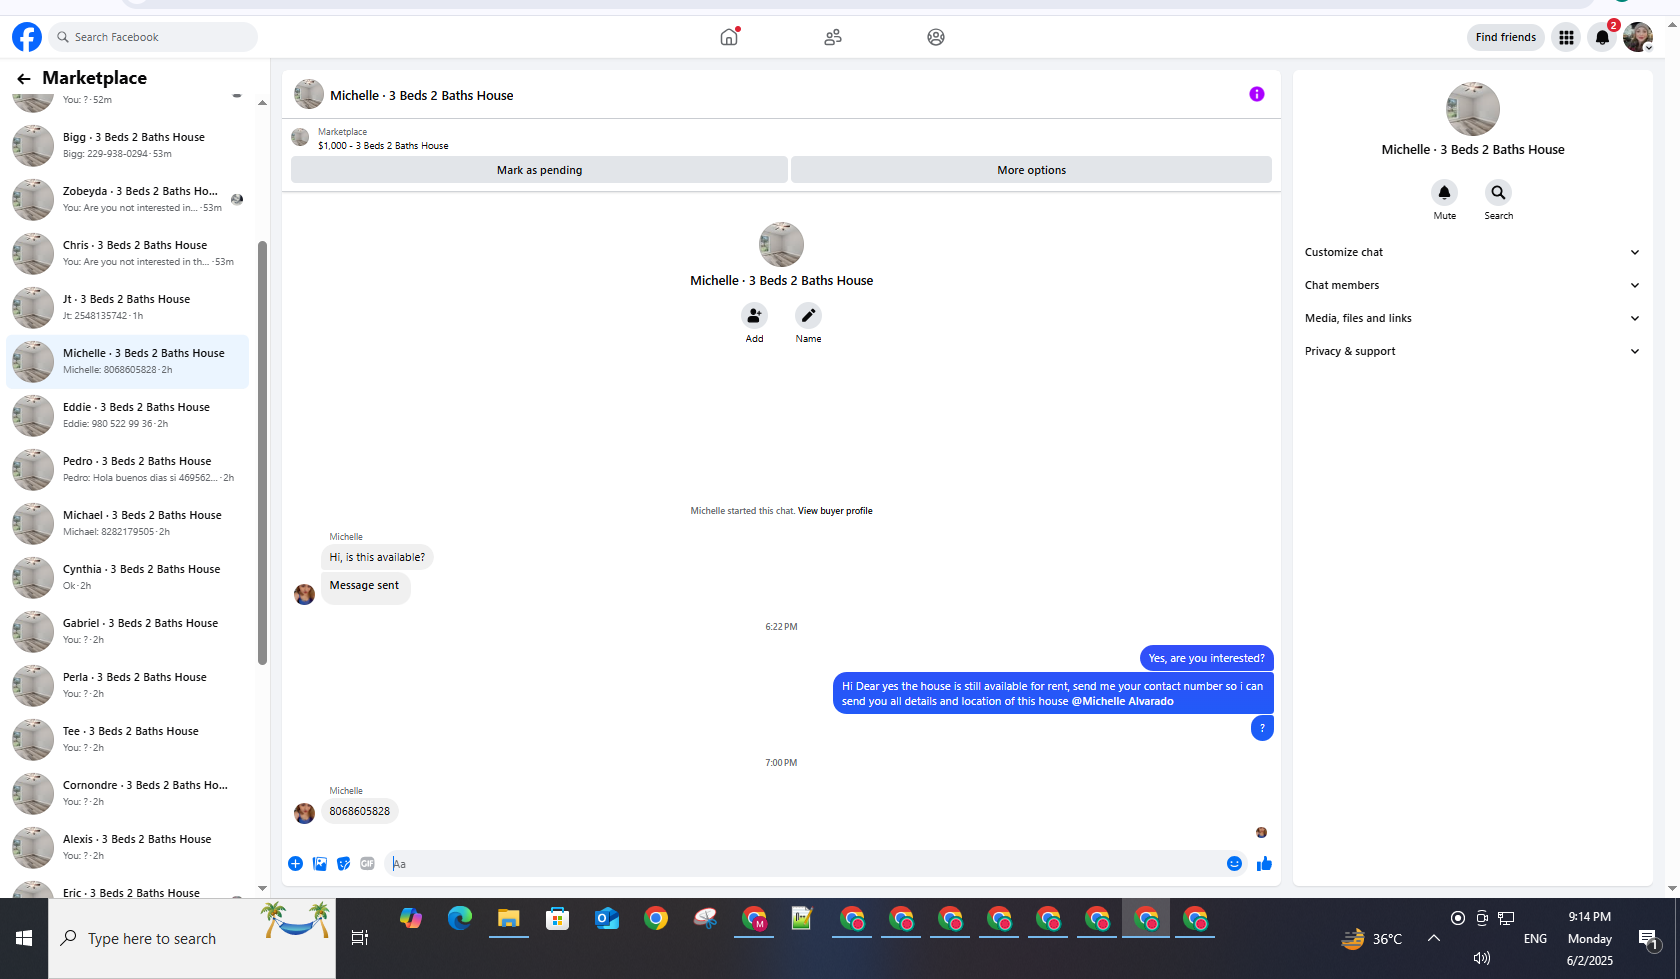Search in conversation magnifier icon

click(x=1498, y=193)
